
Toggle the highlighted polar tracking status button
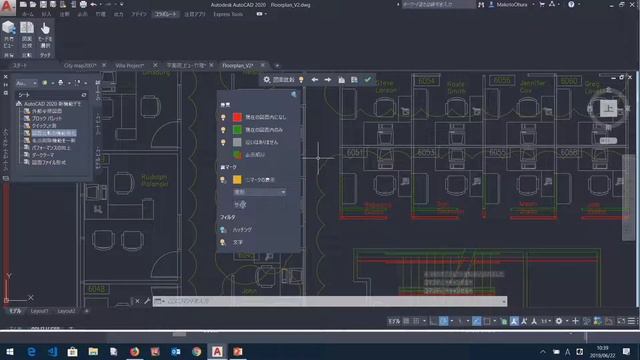point(444,321)
